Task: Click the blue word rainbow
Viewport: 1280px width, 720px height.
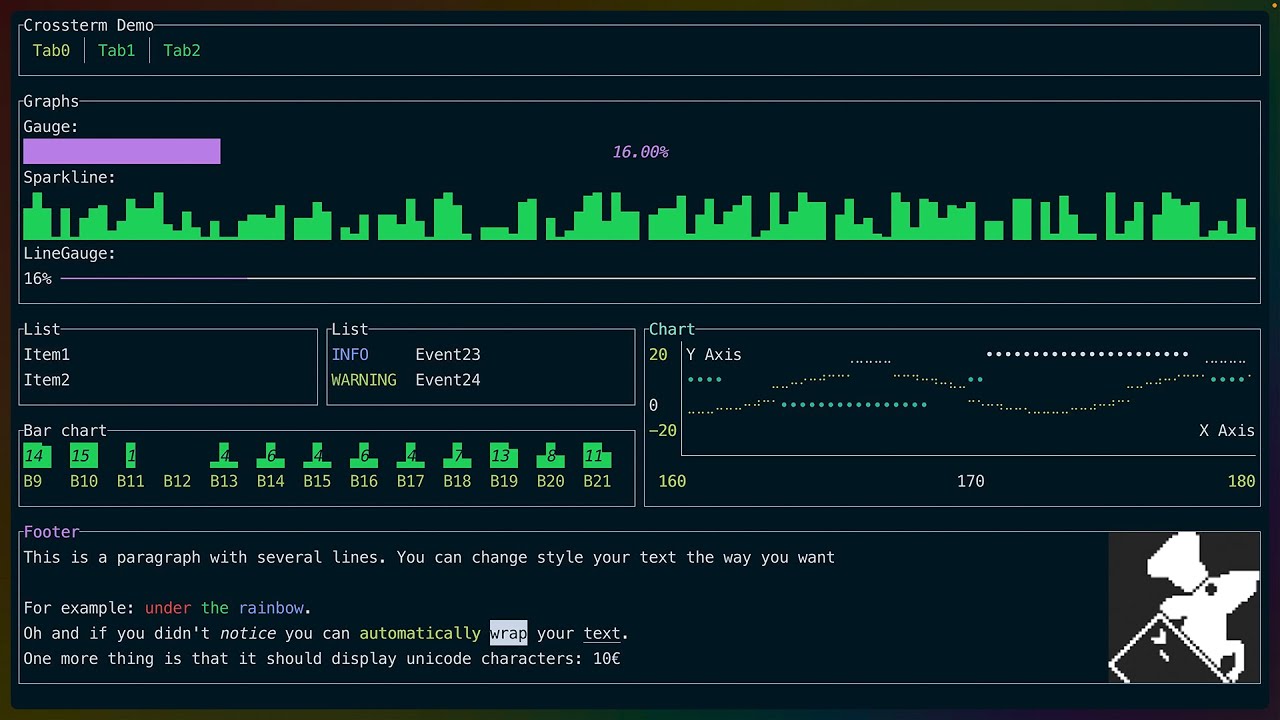Action: point(271,608)
